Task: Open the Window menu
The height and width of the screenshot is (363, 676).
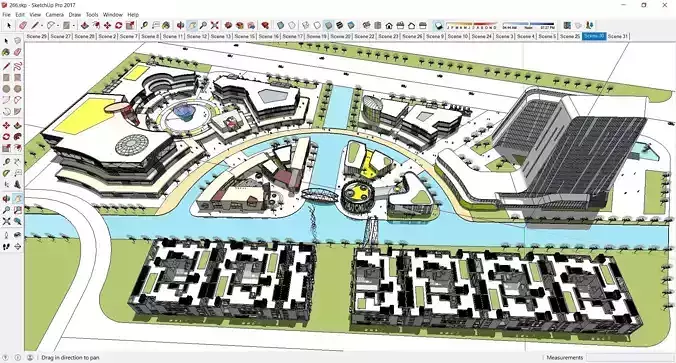Action: (x=113, y=15)
